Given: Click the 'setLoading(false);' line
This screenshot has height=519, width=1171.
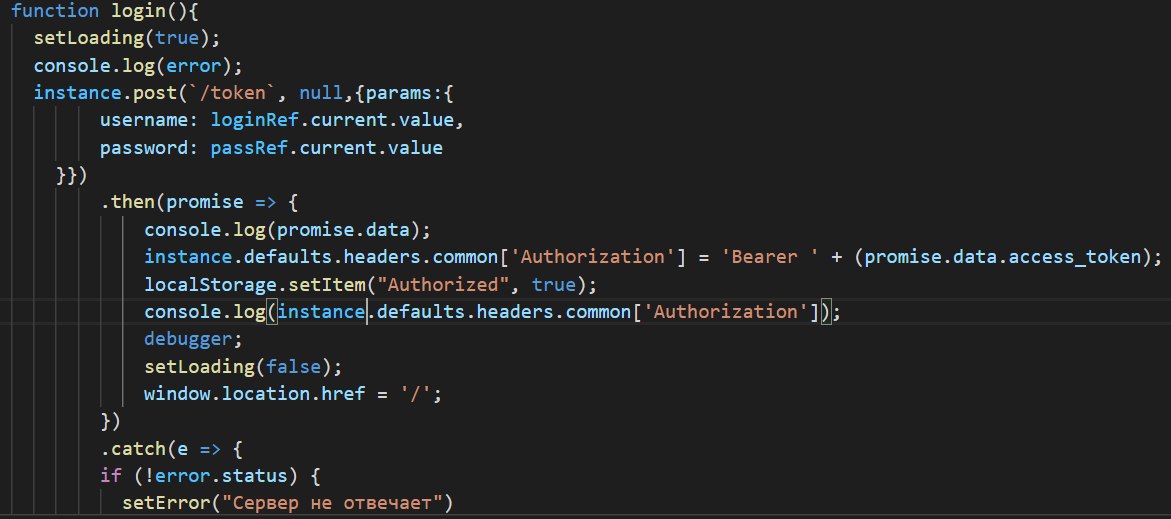Looking at the screenshot, I should pos(243,367).
